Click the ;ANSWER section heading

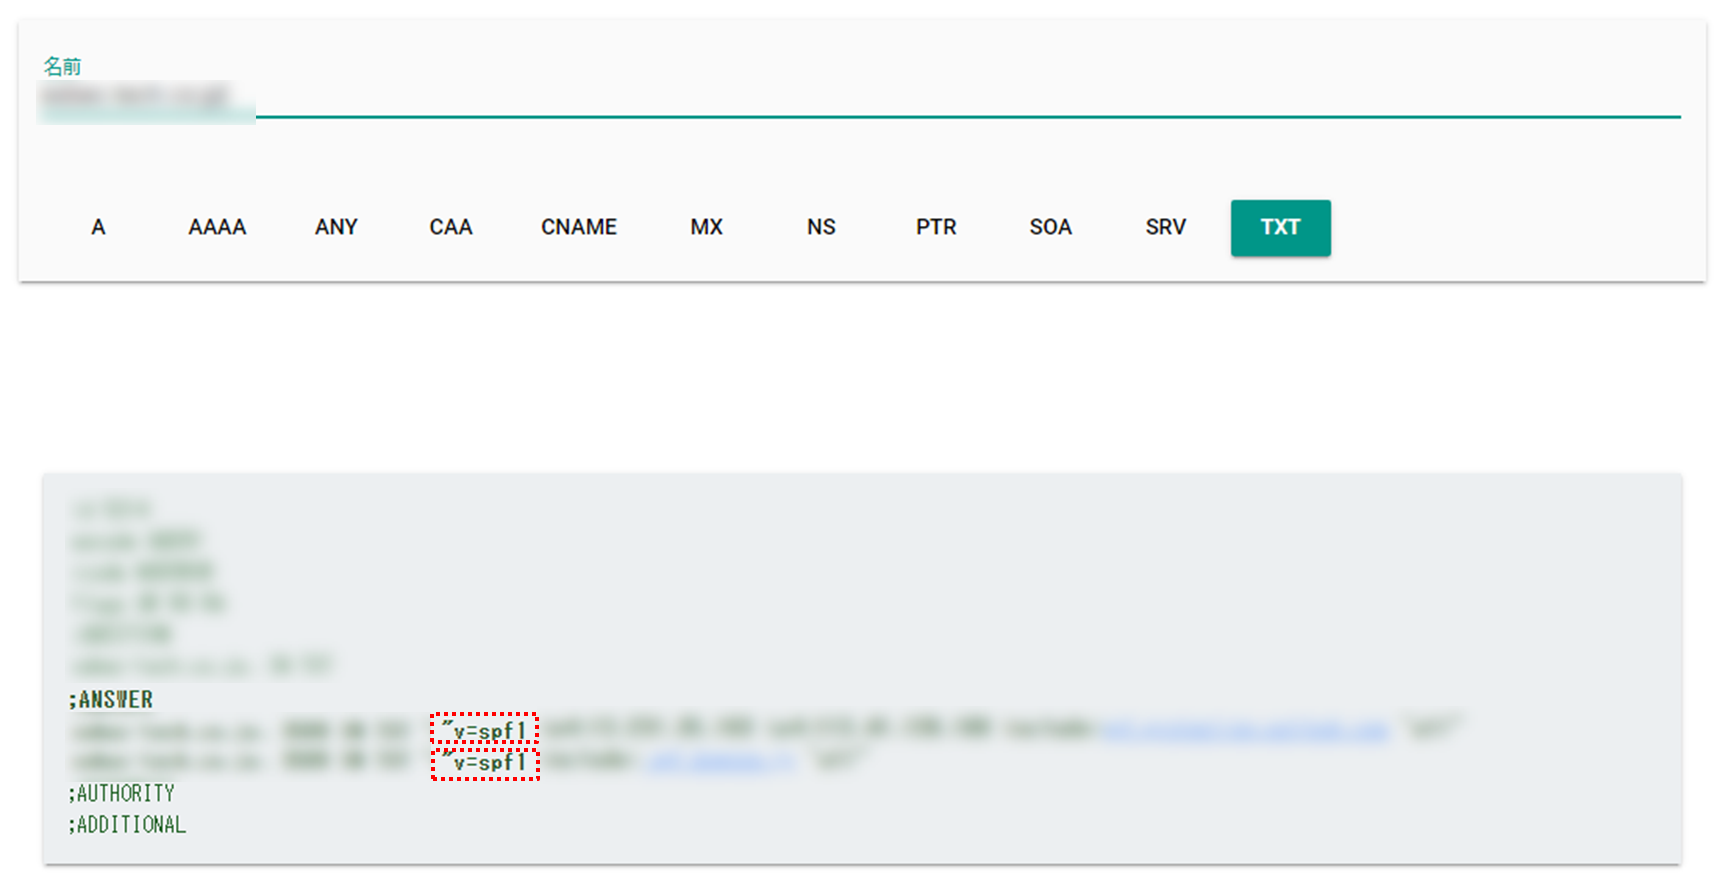click(111, 700)
